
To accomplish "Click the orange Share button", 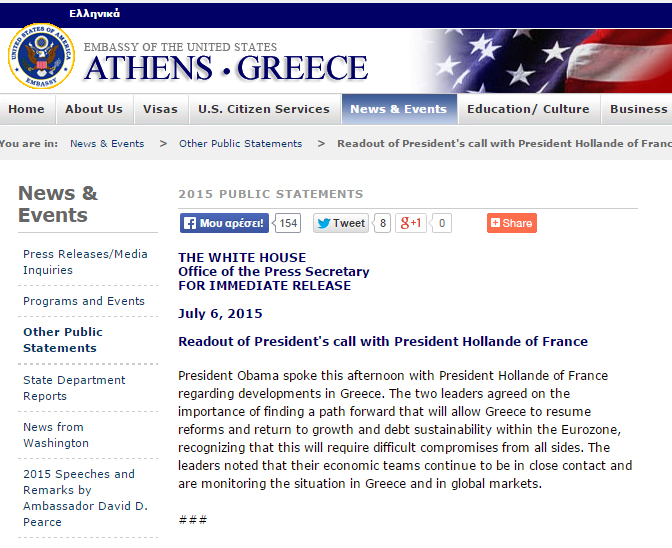I will pyautogui.click(x=511, y=223).
